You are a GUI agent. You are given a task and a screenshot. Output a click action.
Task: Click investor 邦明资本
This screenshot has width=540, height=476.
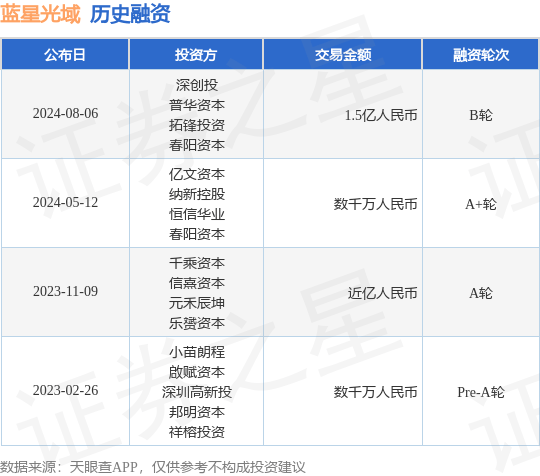click(197, 412)
